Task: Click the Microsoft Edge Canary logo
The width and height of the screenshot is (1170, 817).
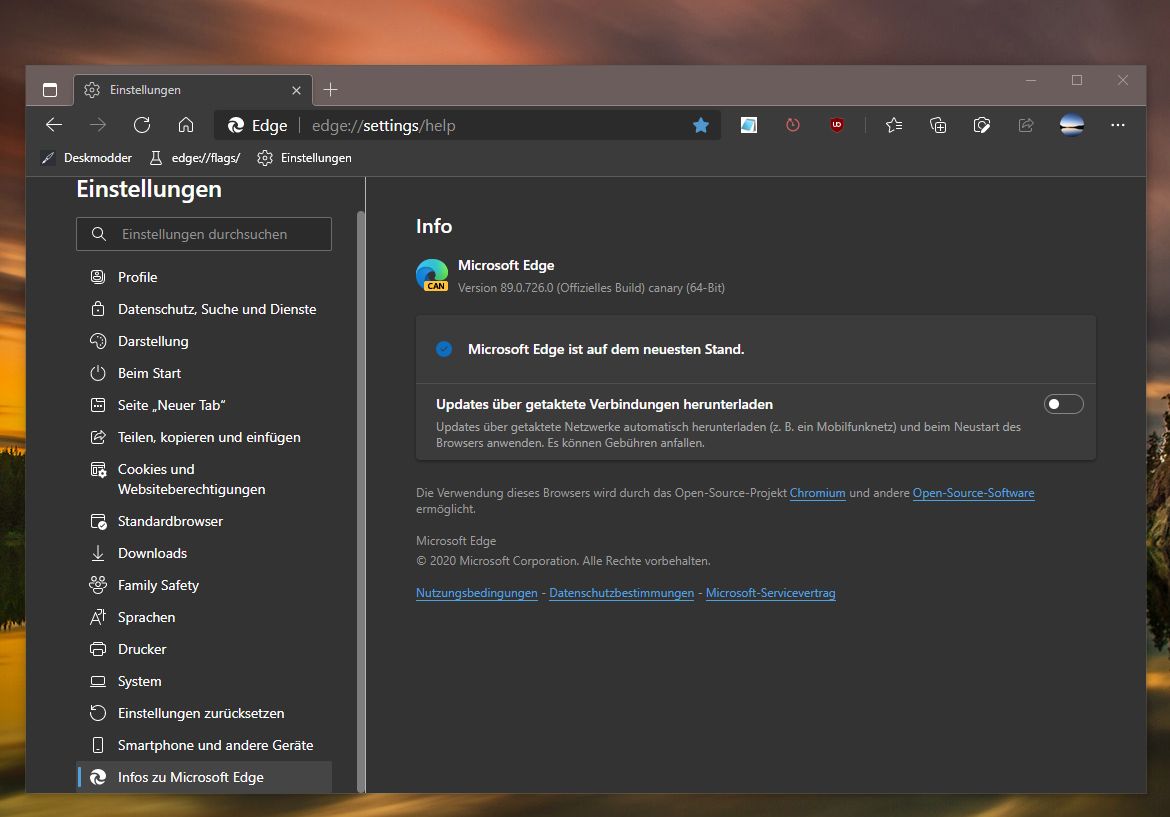Action: pos(432,275)
